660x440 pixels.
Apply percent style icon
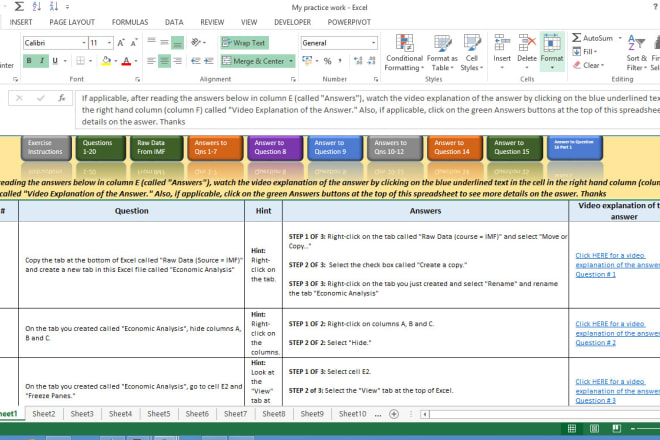point(327,61)
